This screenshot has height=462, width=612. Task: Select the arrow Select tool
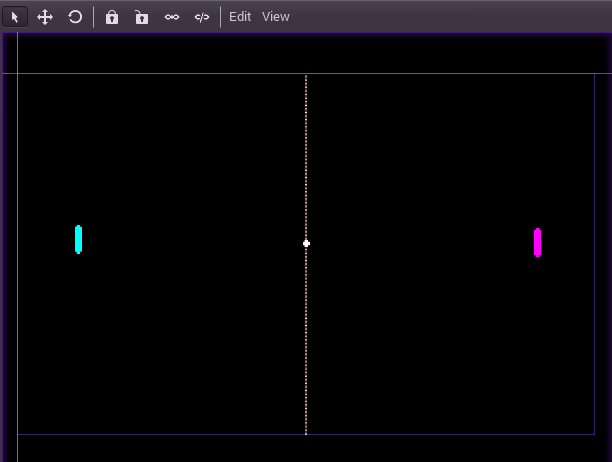(15, 17)
